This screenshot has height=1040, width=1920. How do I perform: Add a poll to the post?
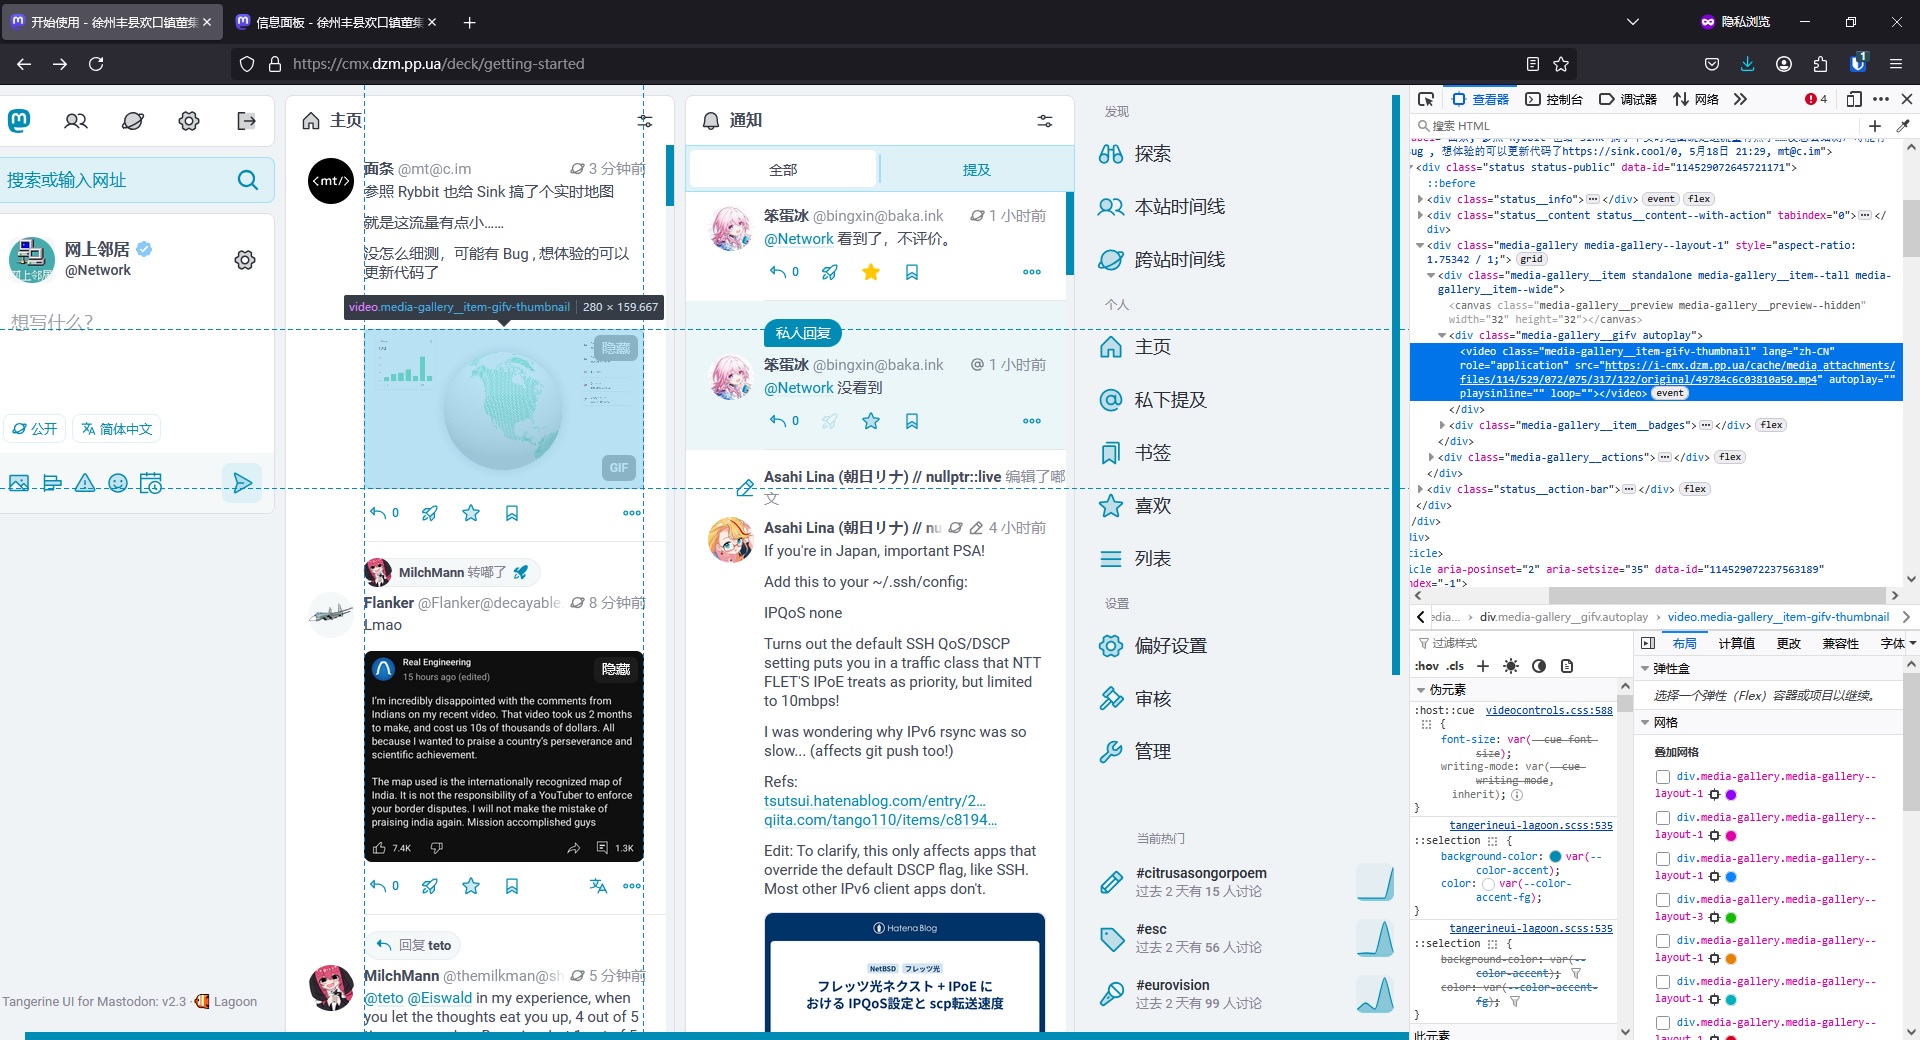[x=52, y=484]
